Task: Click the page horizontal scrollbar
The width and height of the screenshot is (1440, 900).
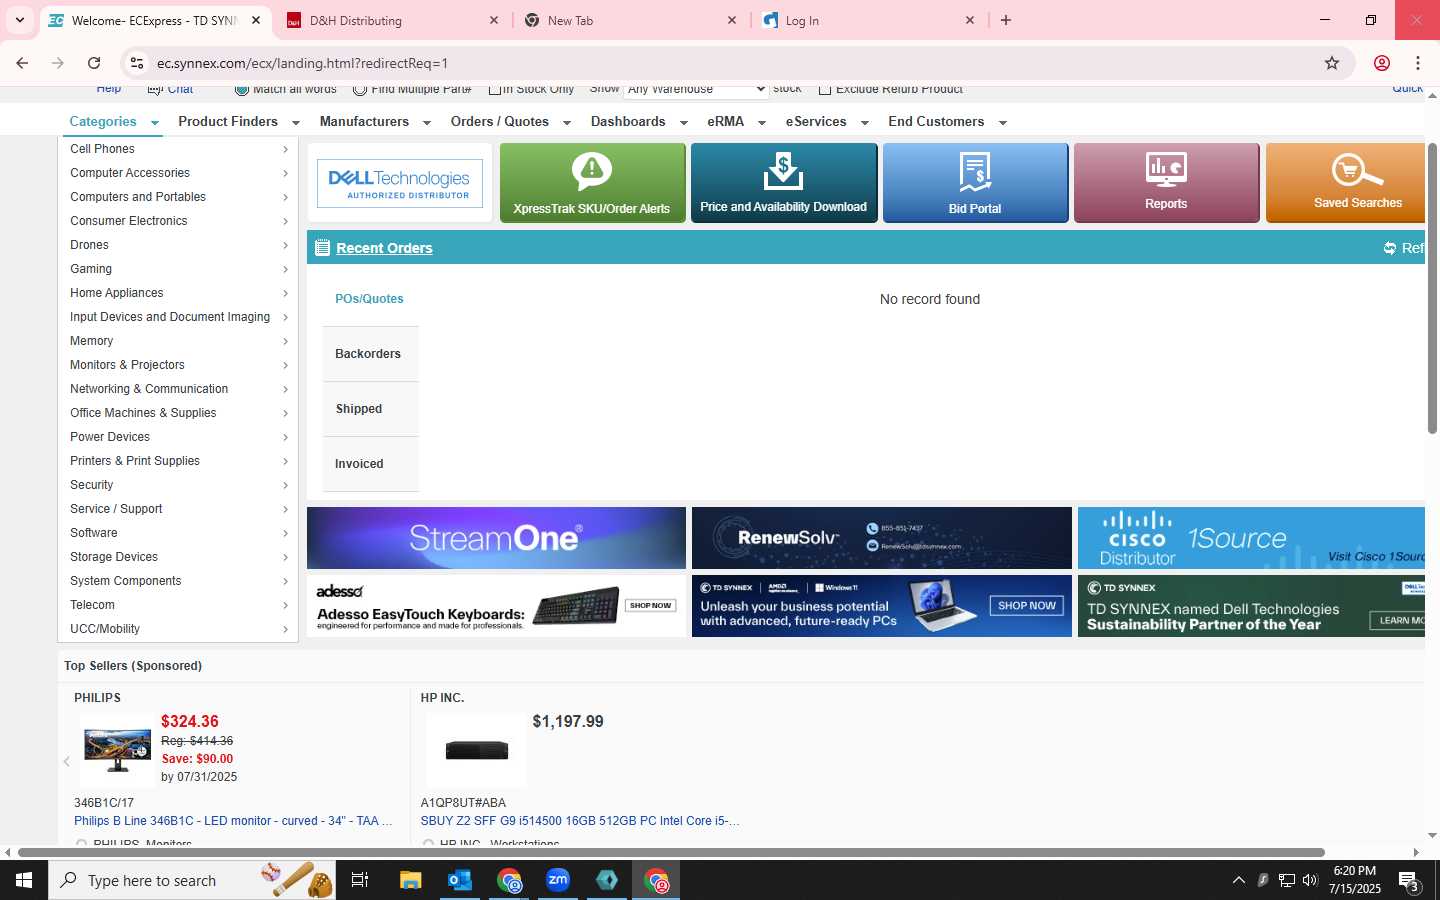Action: pyautogui.click(x=671, y=853)
